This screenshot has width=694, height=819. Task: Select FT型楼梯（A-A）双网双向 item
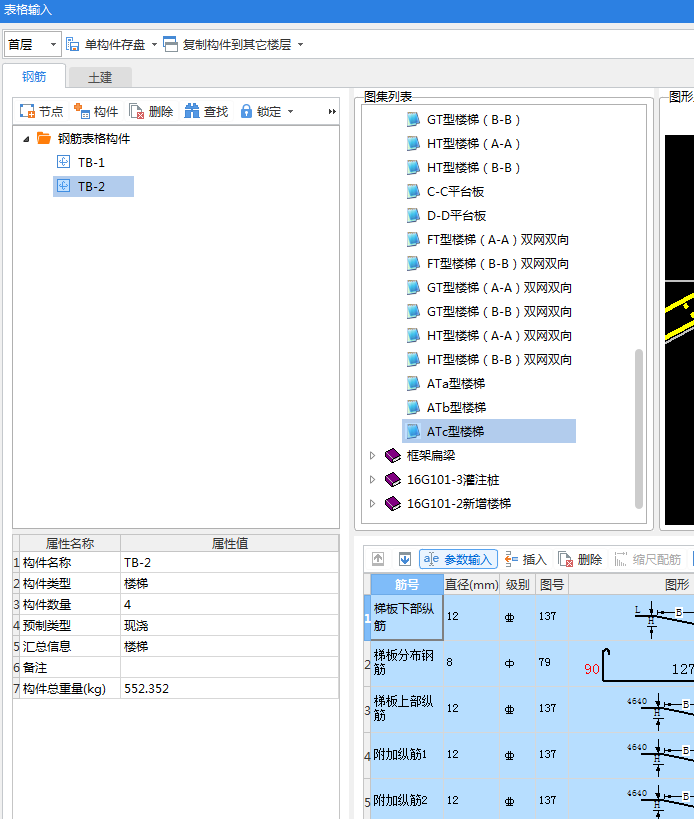pyautogui.click(x=498, y=240)
